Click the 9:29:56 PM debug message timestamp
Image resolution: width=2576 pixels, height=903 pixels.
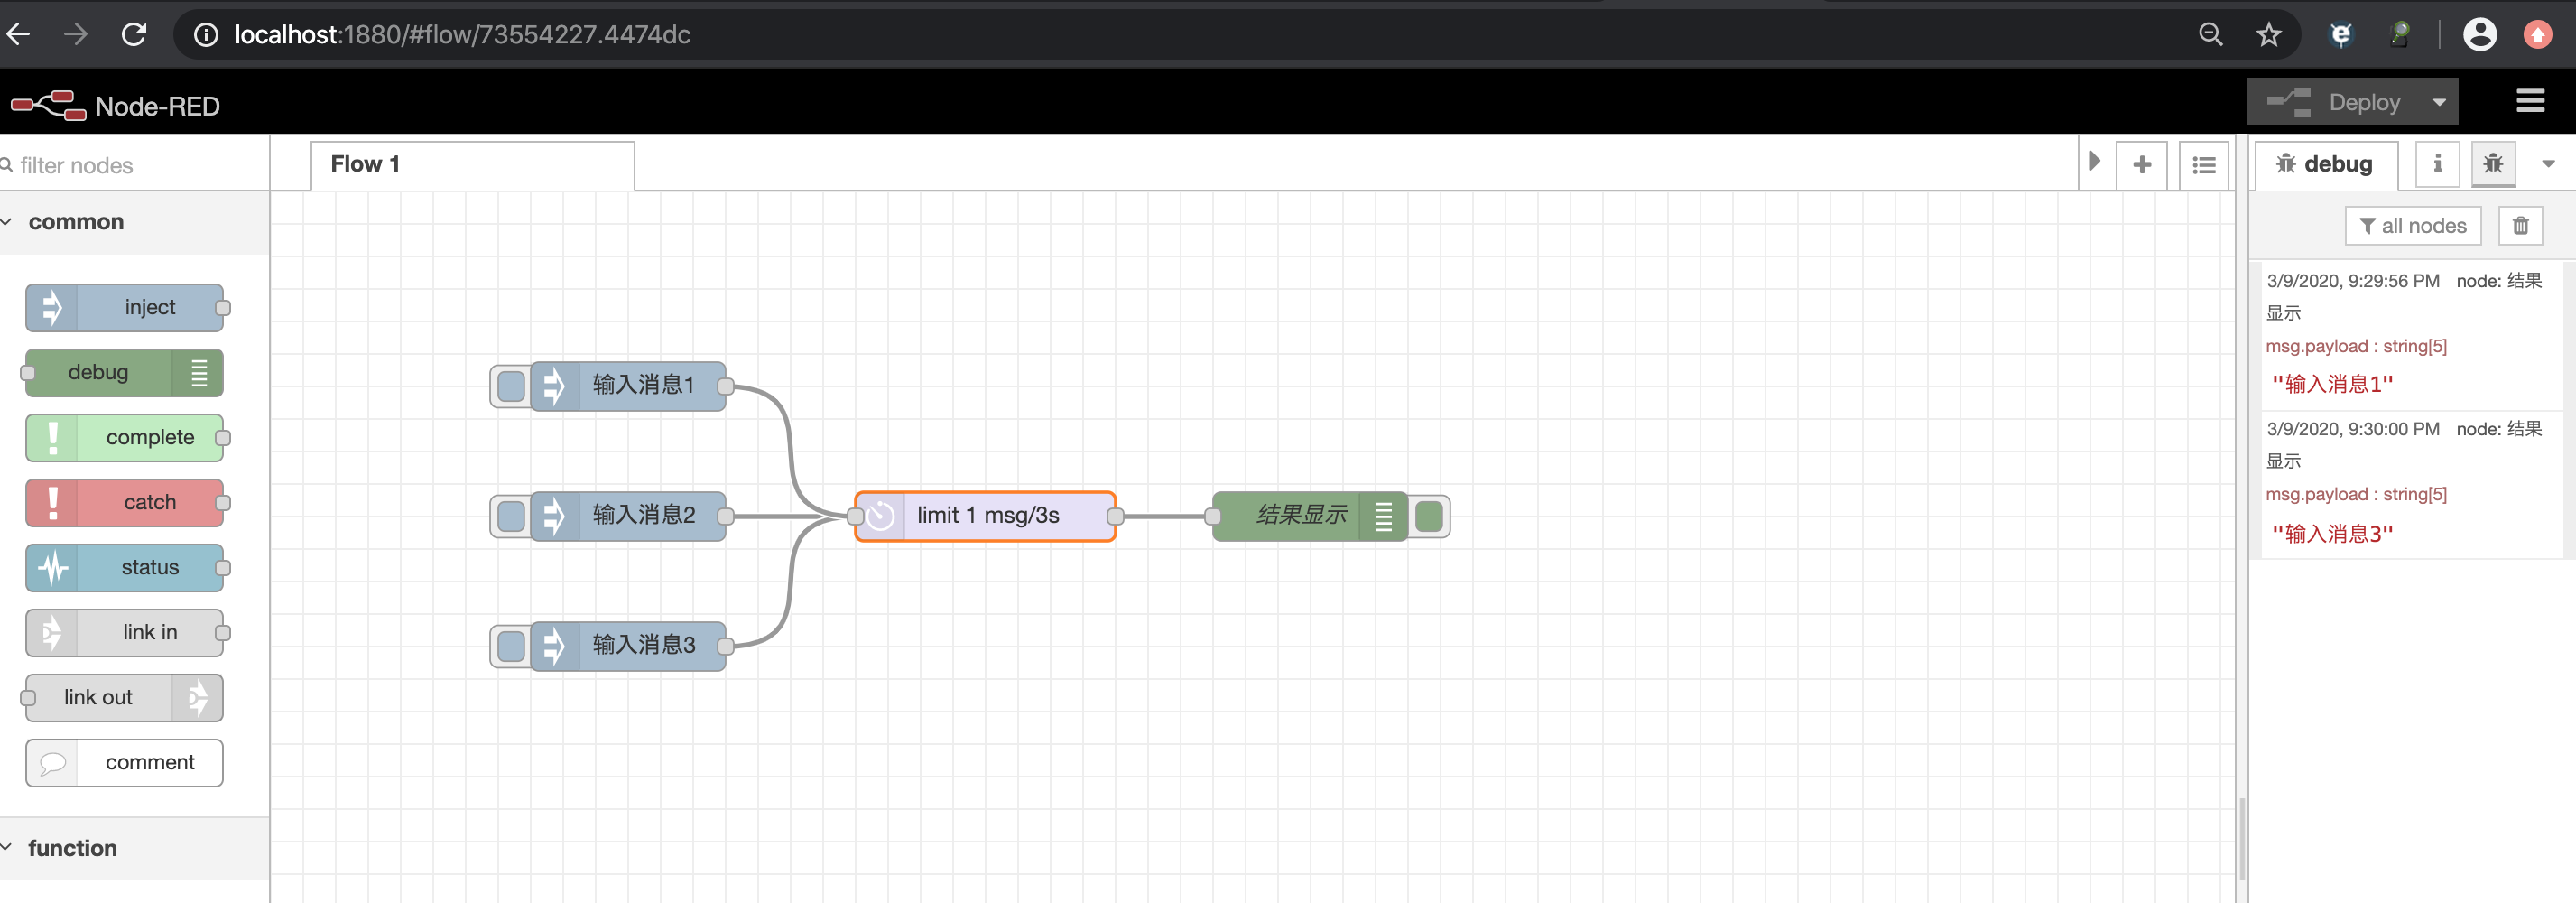click(2352, 281)
